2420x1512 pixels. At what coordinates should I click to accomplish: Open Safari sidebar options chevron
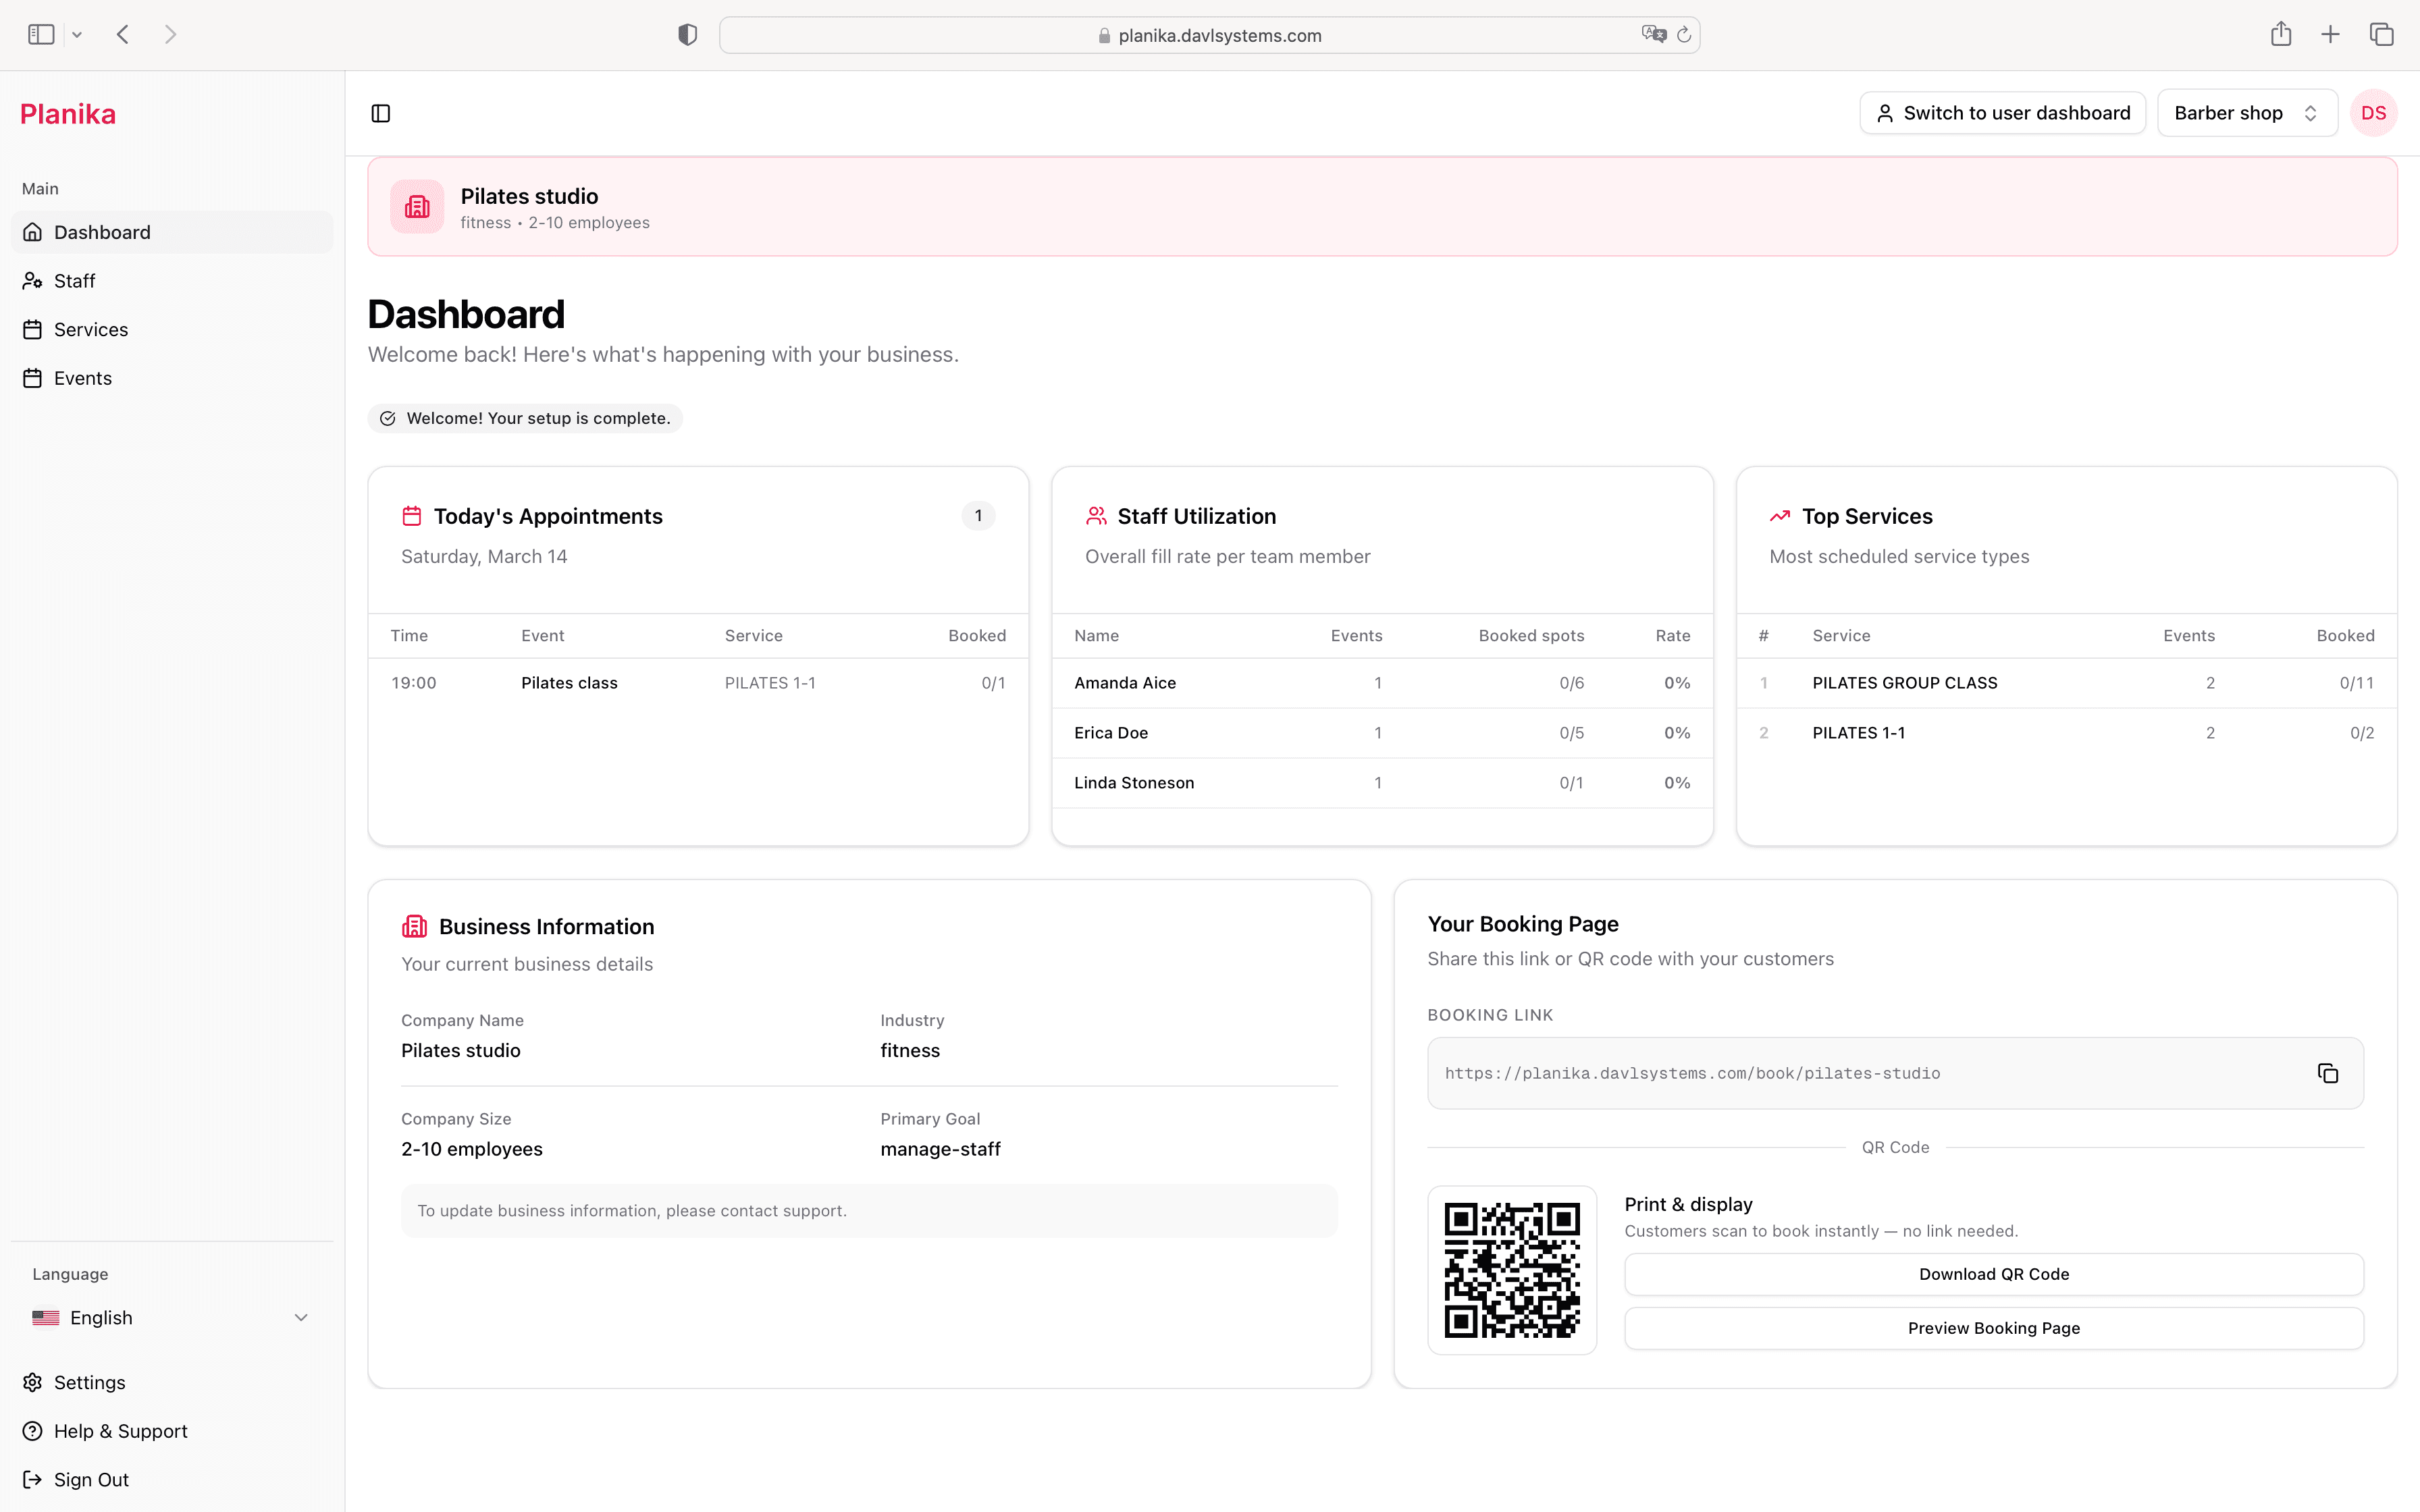tap(77, 35)
